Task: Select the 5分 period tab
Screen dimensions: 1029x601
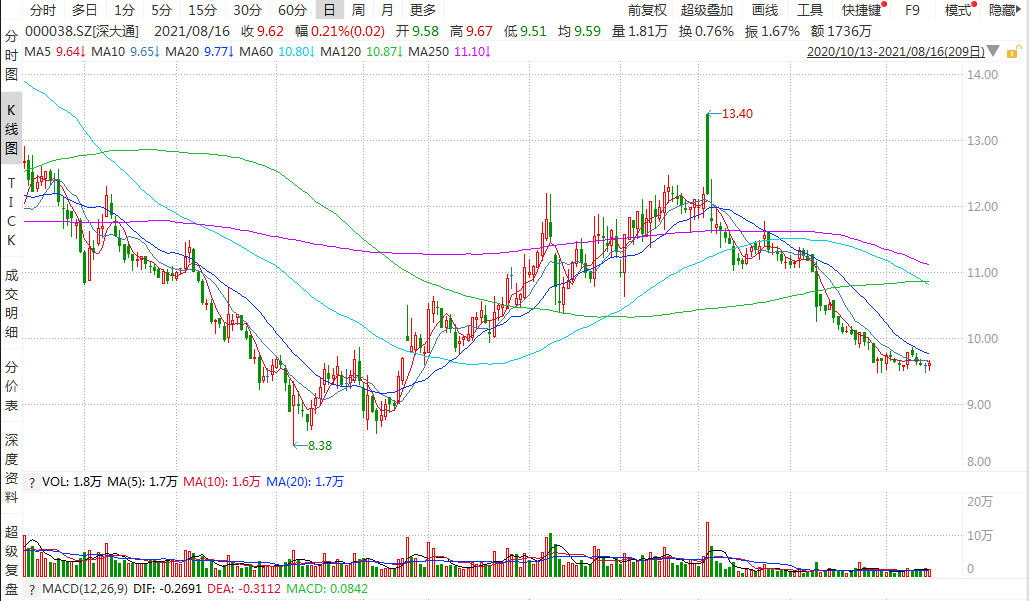Action: pos(161,10)
